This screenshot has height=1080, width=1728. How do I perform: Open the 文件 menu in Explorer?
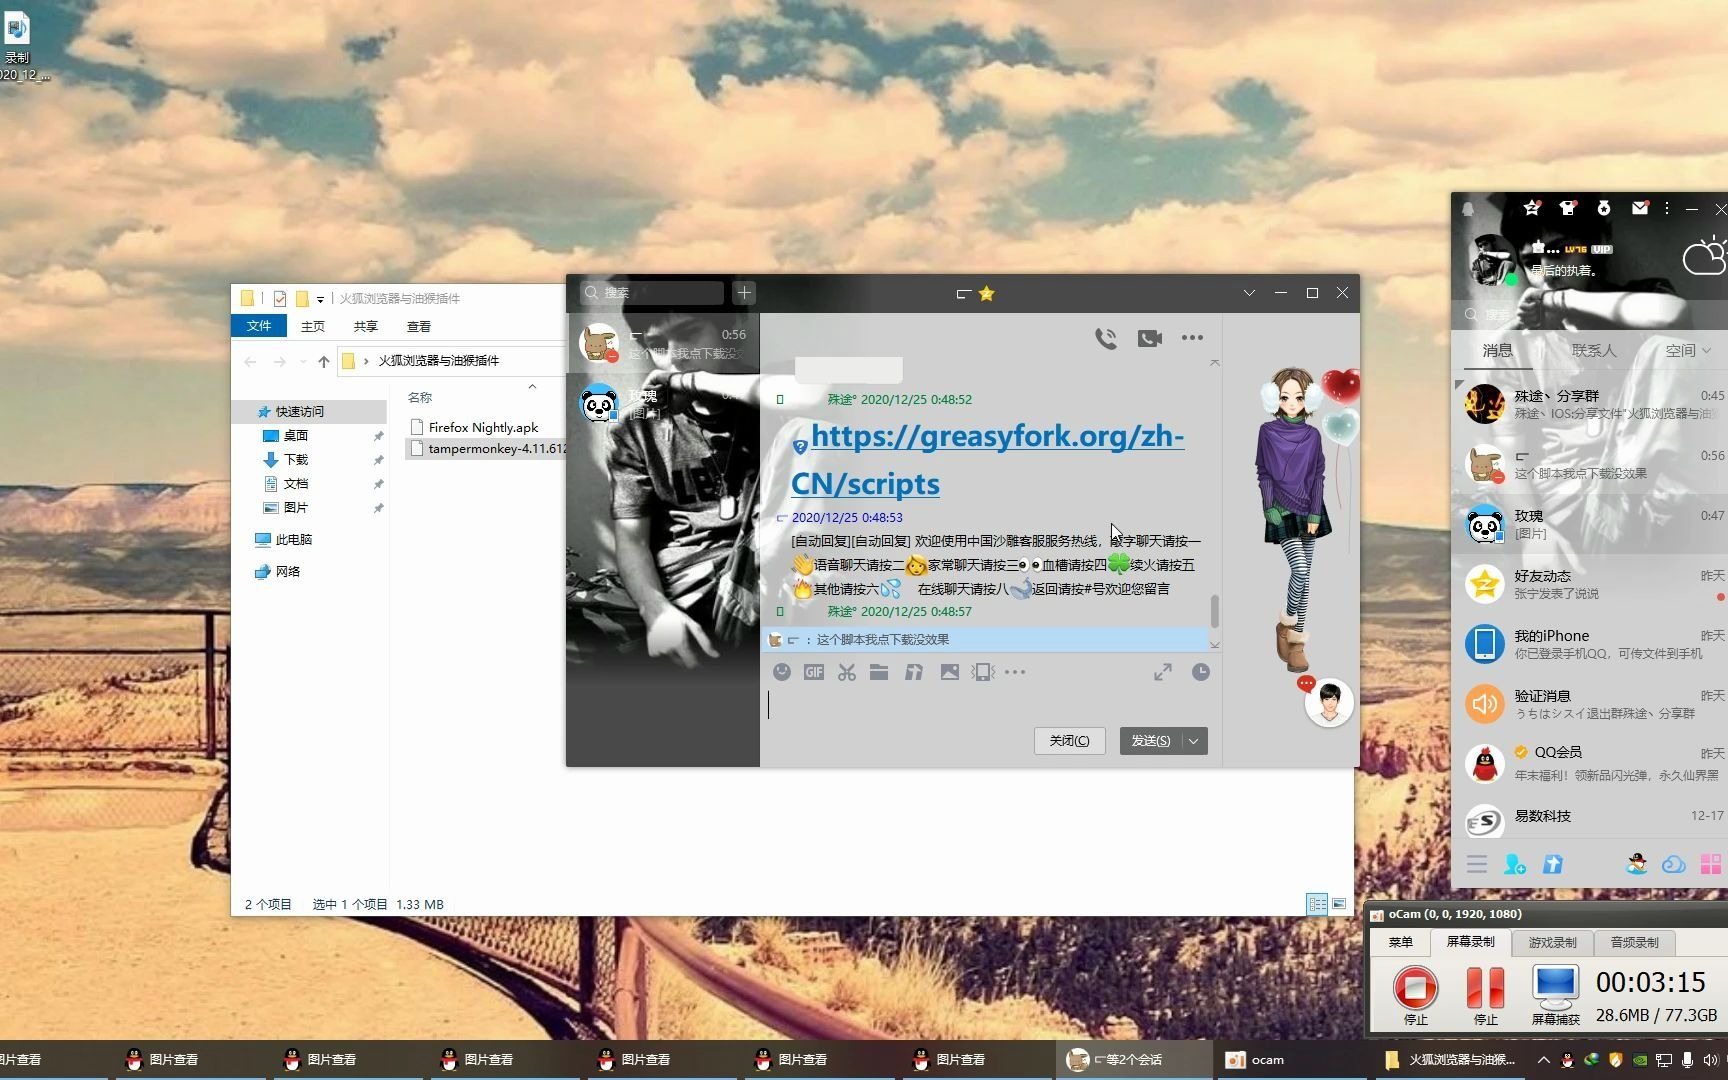click(x=259, y=326)
